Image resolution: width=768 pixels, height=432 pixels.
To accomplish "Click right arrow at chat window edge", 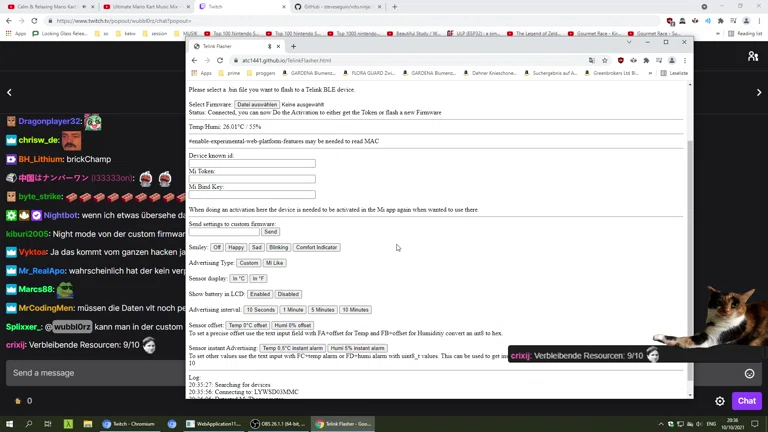I will (759, 92).
